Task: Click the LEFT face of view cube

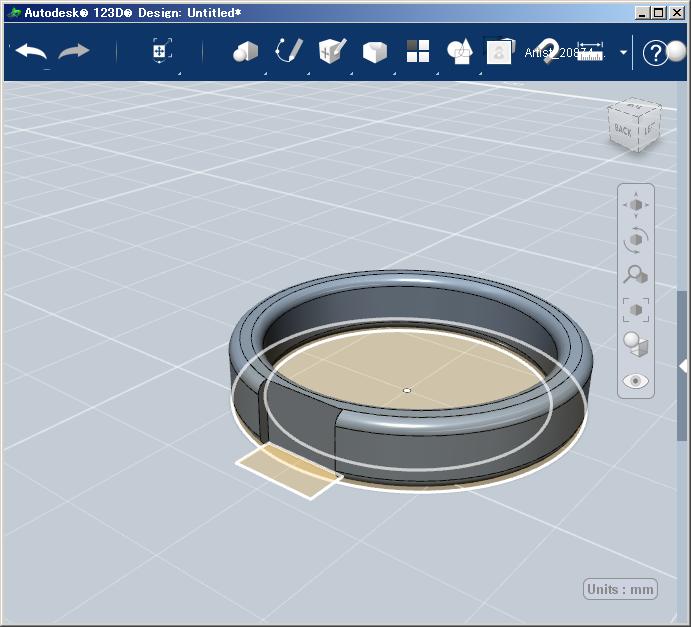Action: point(650,128)
